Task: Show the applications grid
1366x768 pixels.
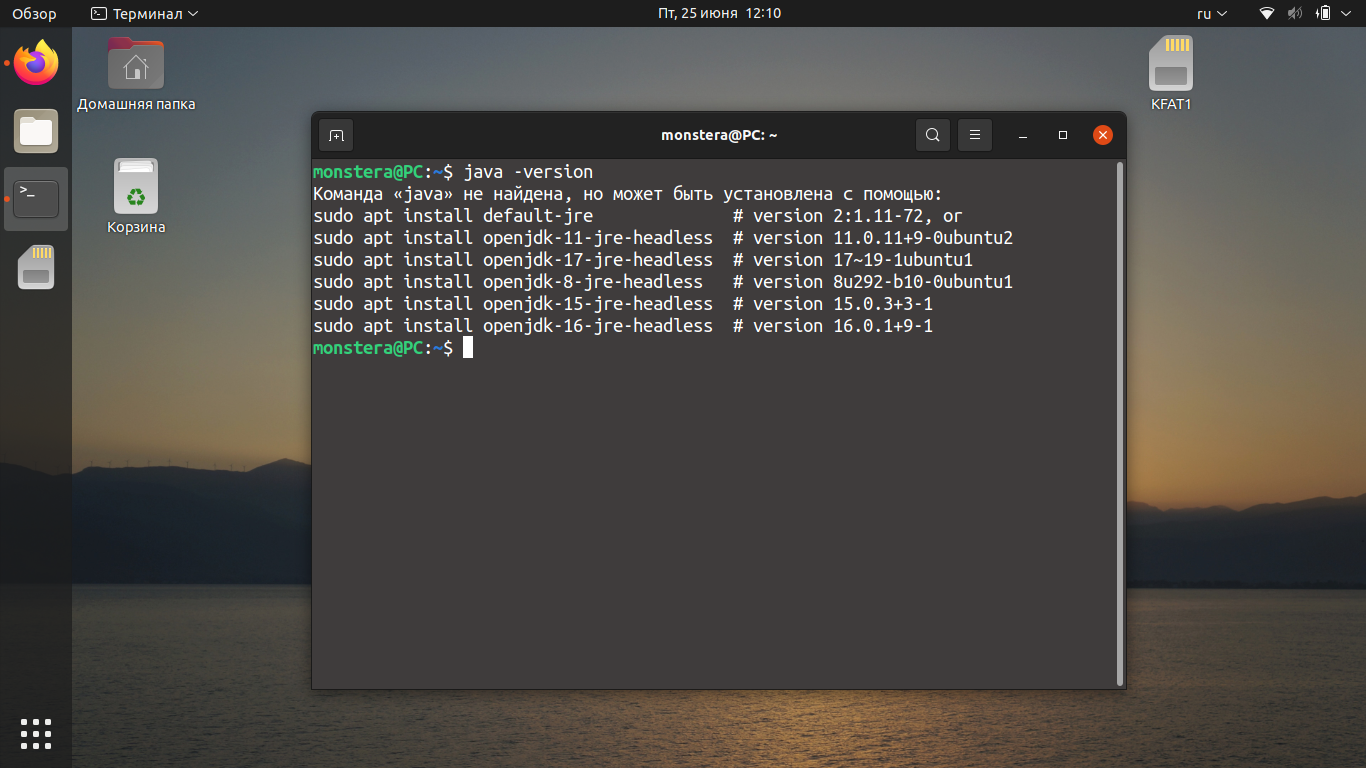Action: (36, 733)
